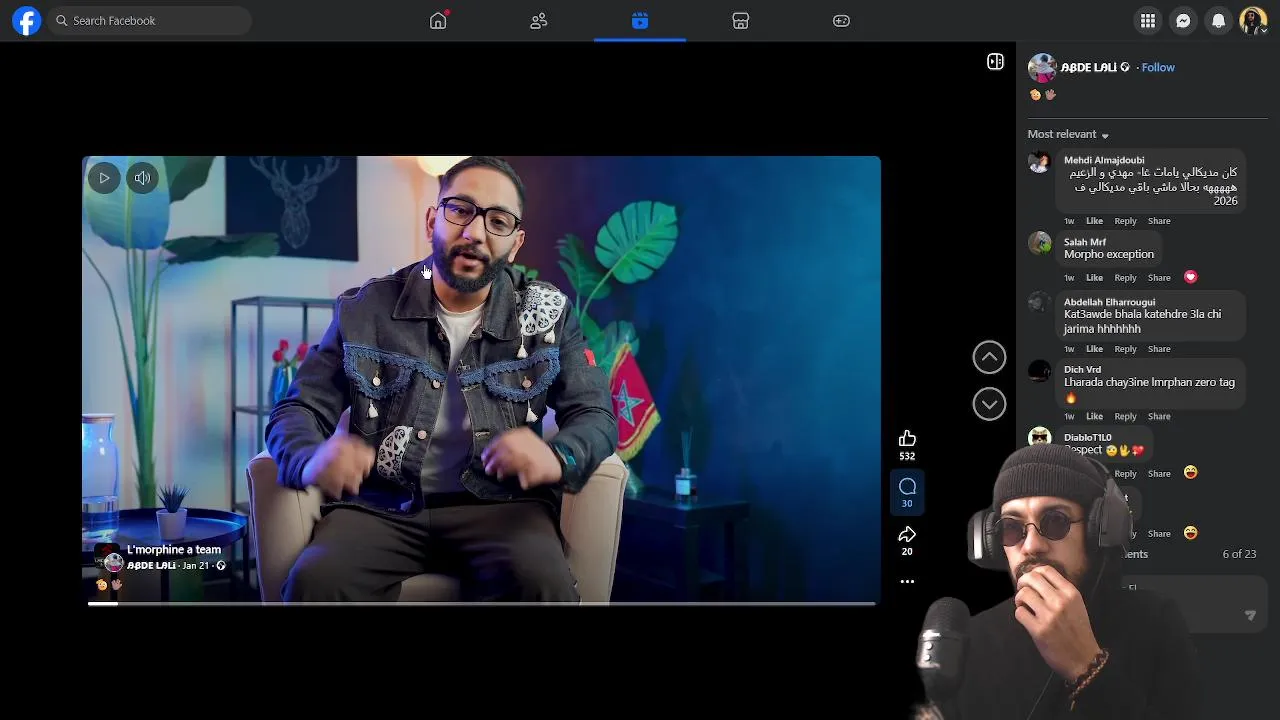Open the reel more options menu
The image size is (1280, 720).
click(x=907, y=581)
